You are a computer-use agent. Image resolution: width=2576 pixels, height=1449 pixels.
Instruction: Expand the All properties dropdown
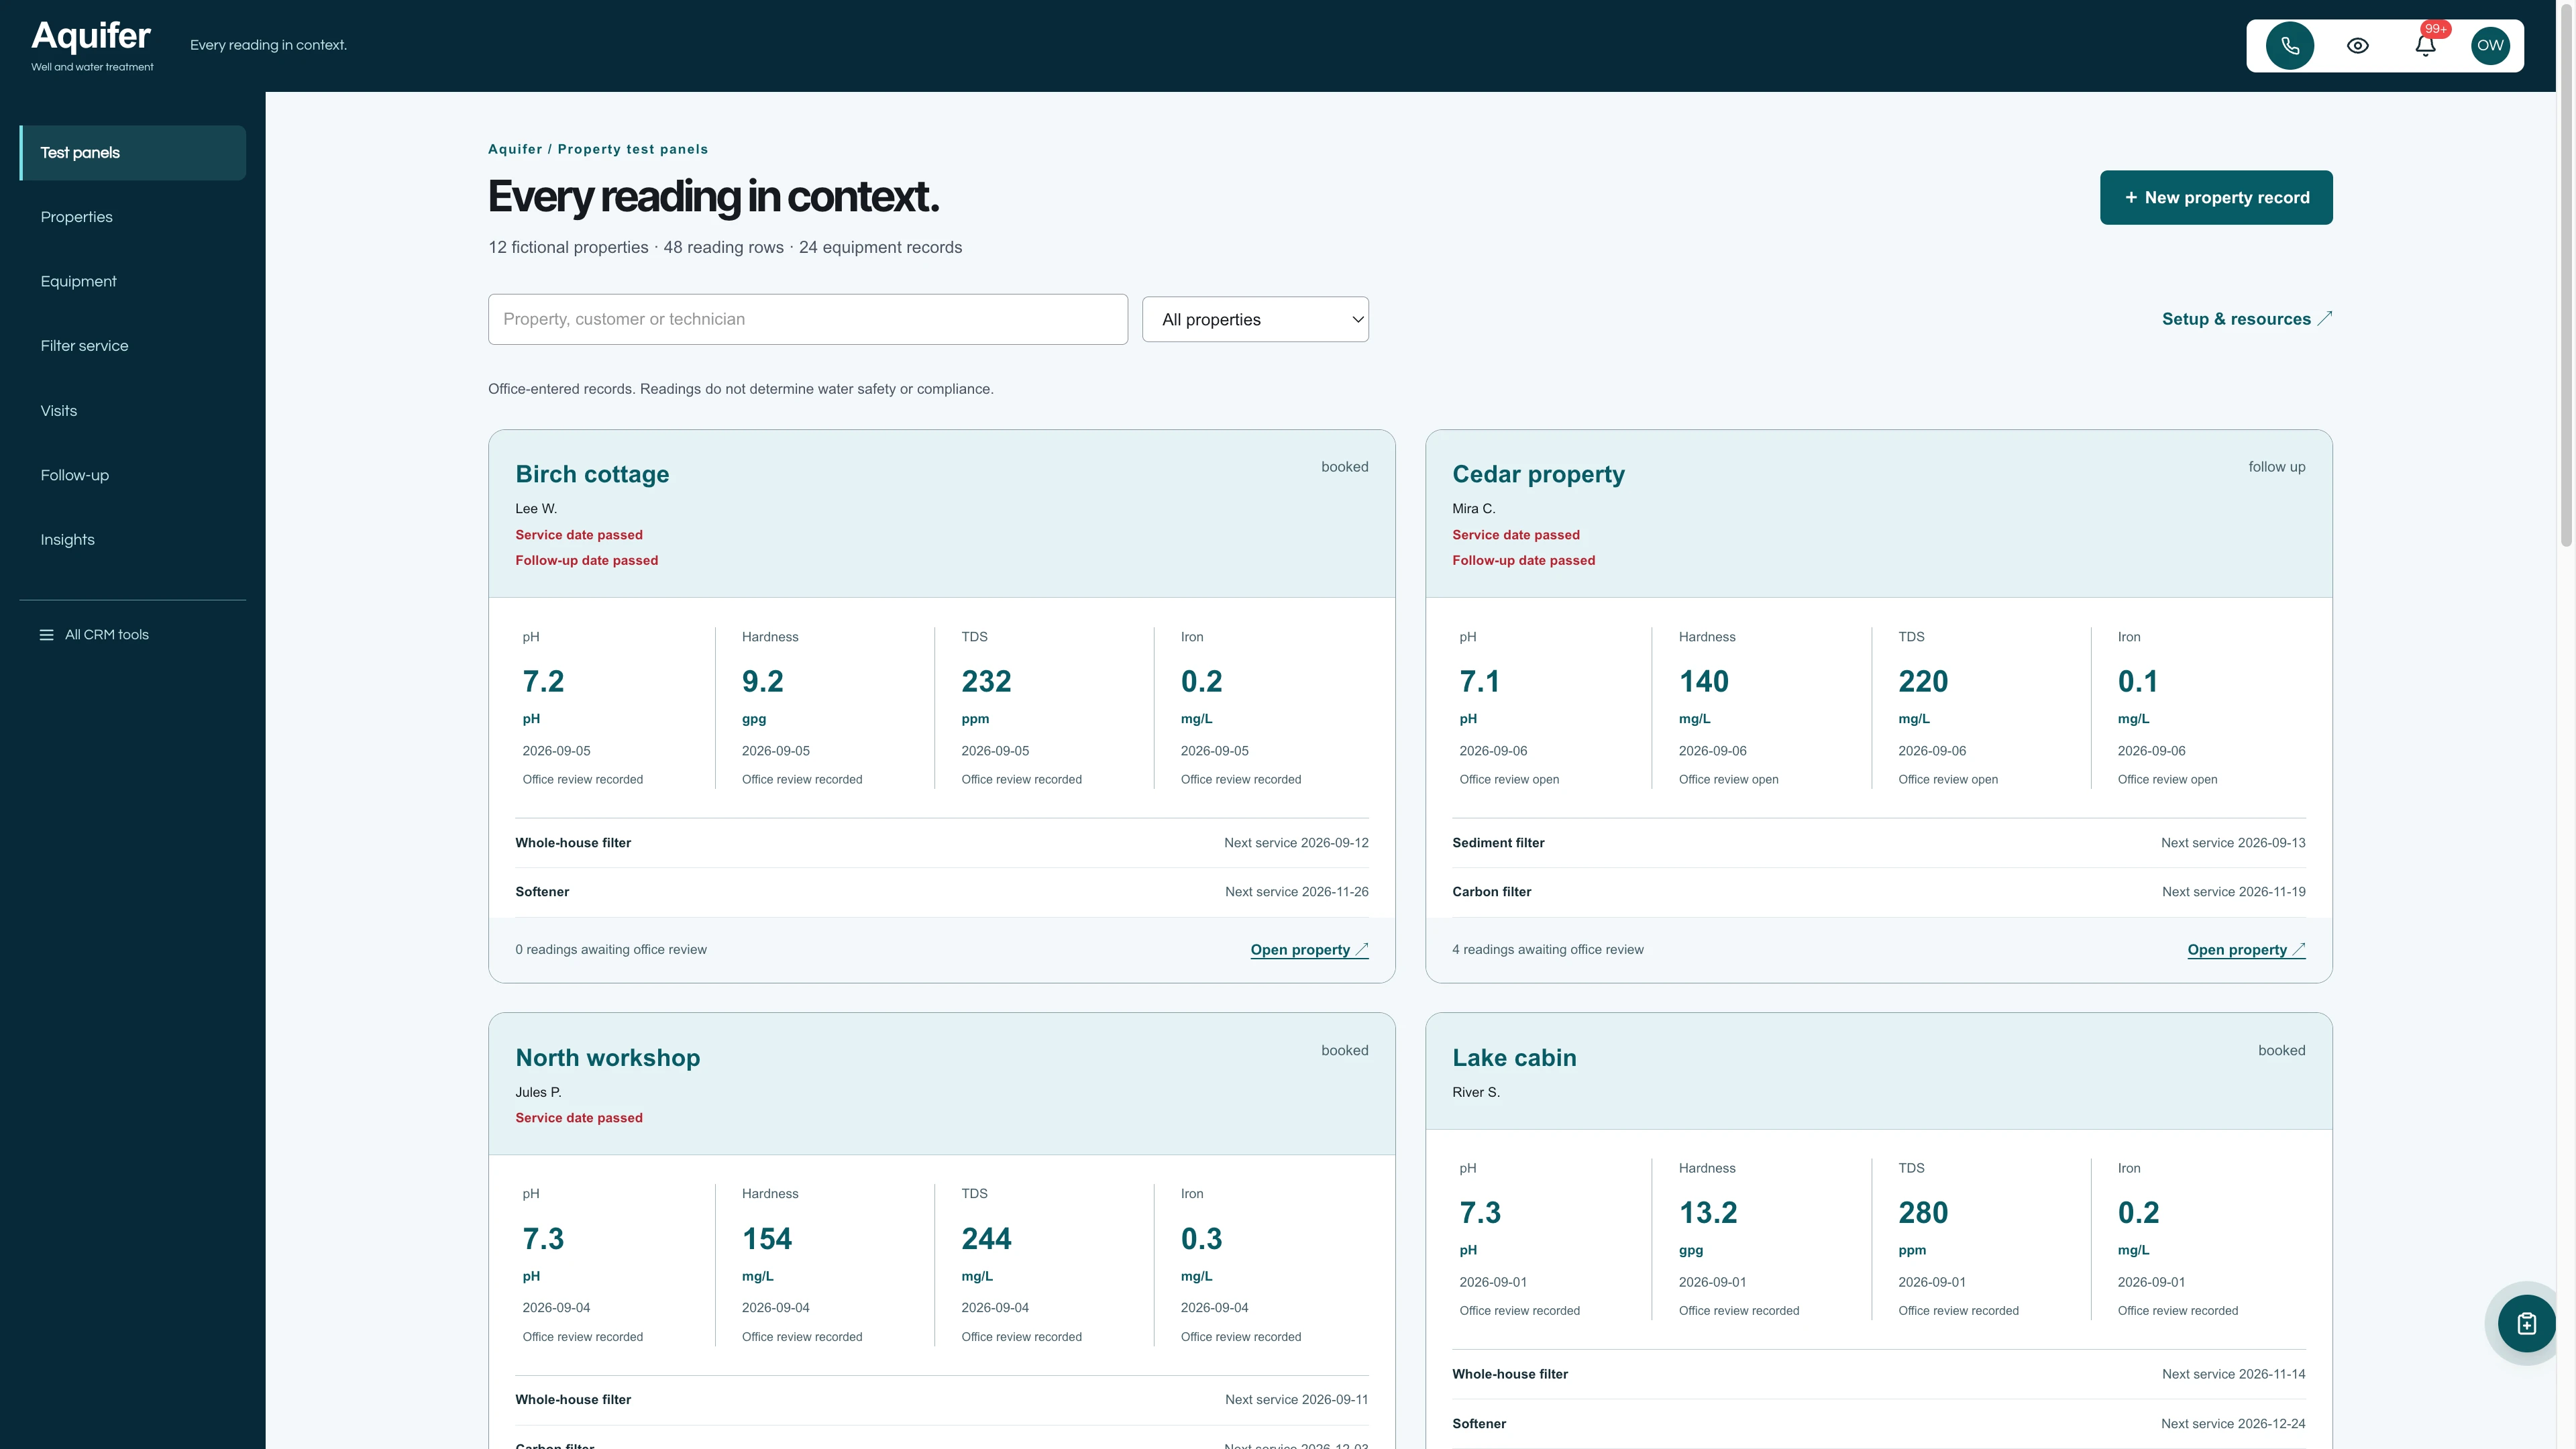point(1255,319)
